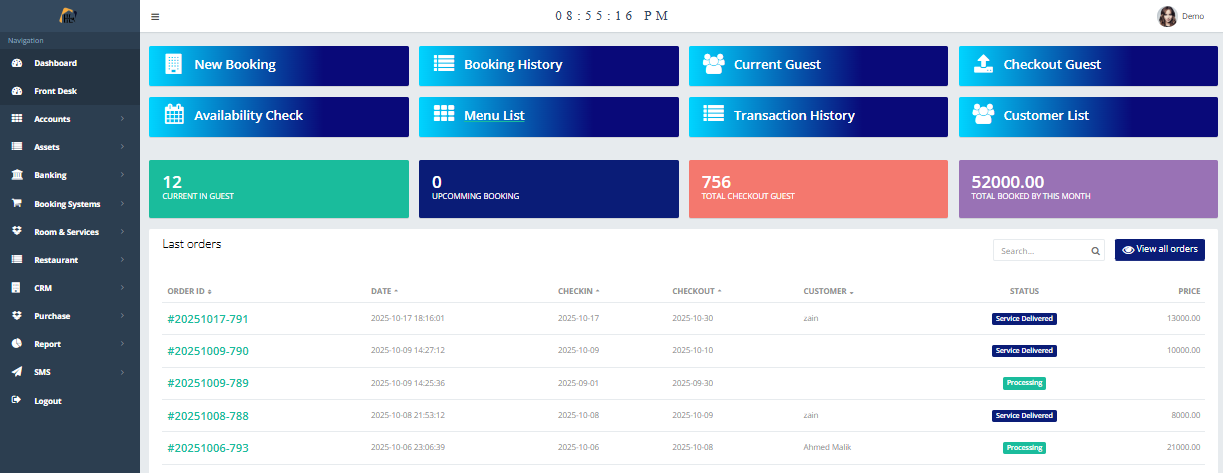Open order #20251017-791 link
The image size is (1223, 473).
(x=208, y=319)
